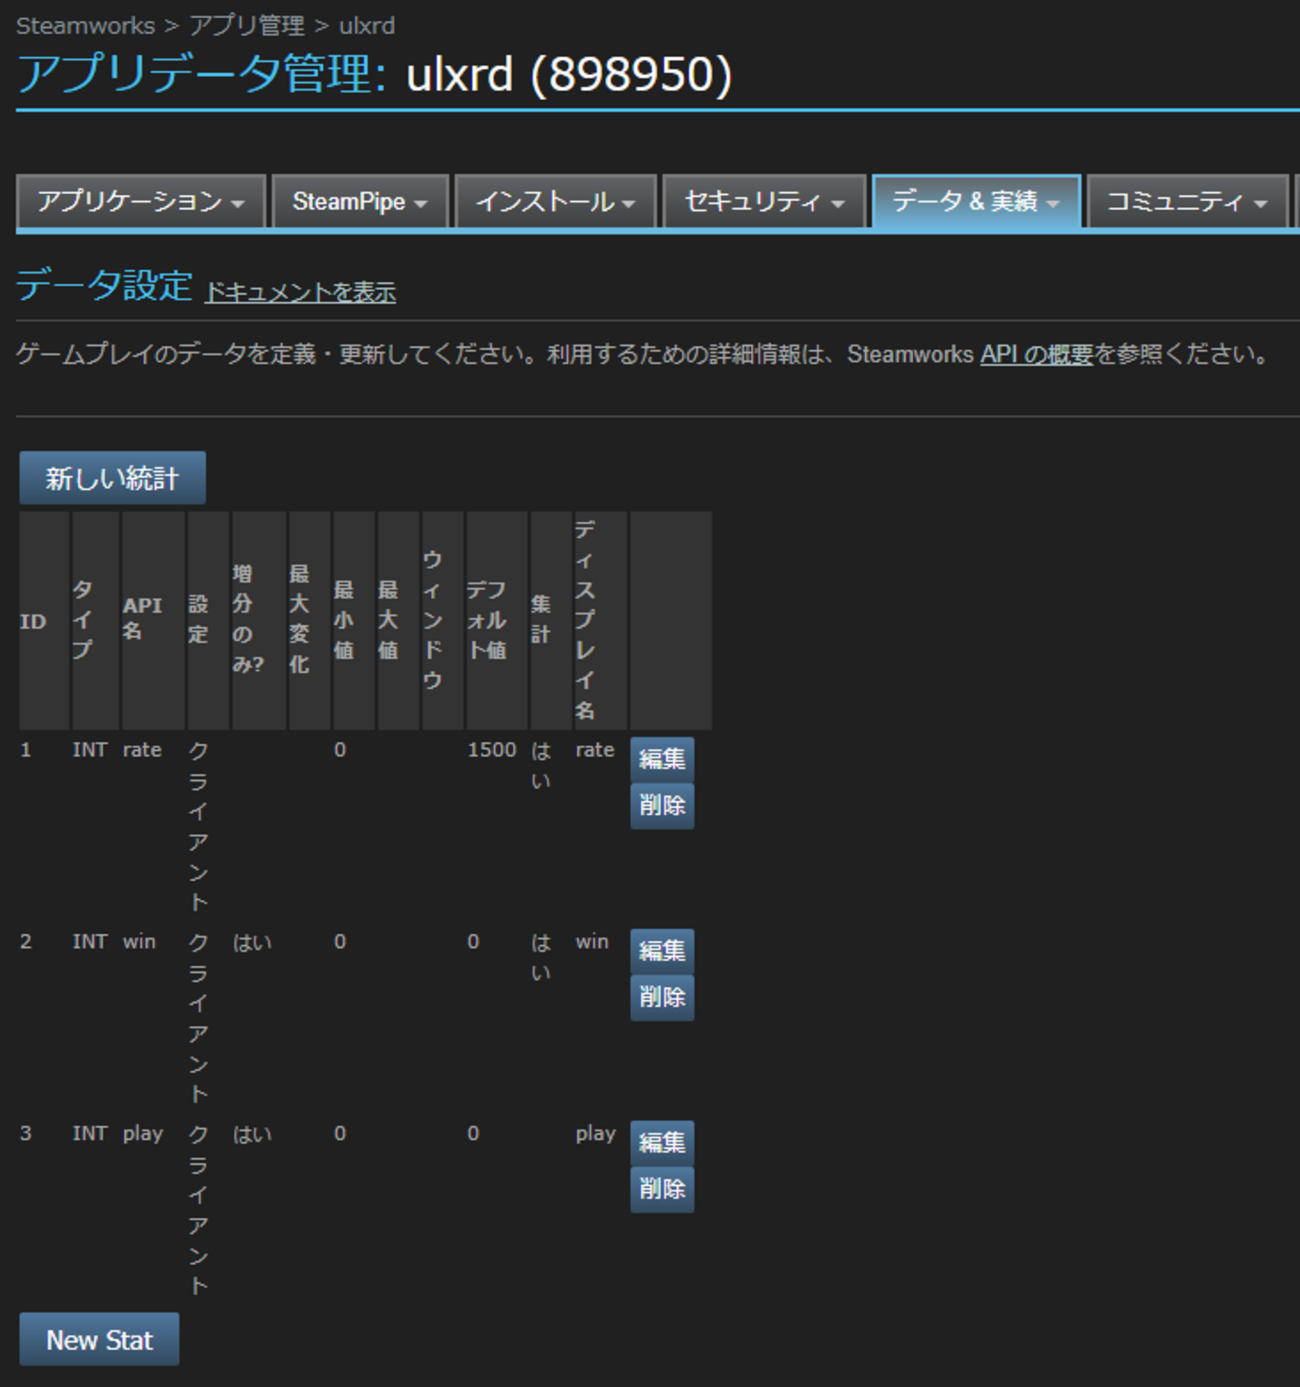
Task: Open the アプリケーション dropdown menu
Action: click(141, 202)
